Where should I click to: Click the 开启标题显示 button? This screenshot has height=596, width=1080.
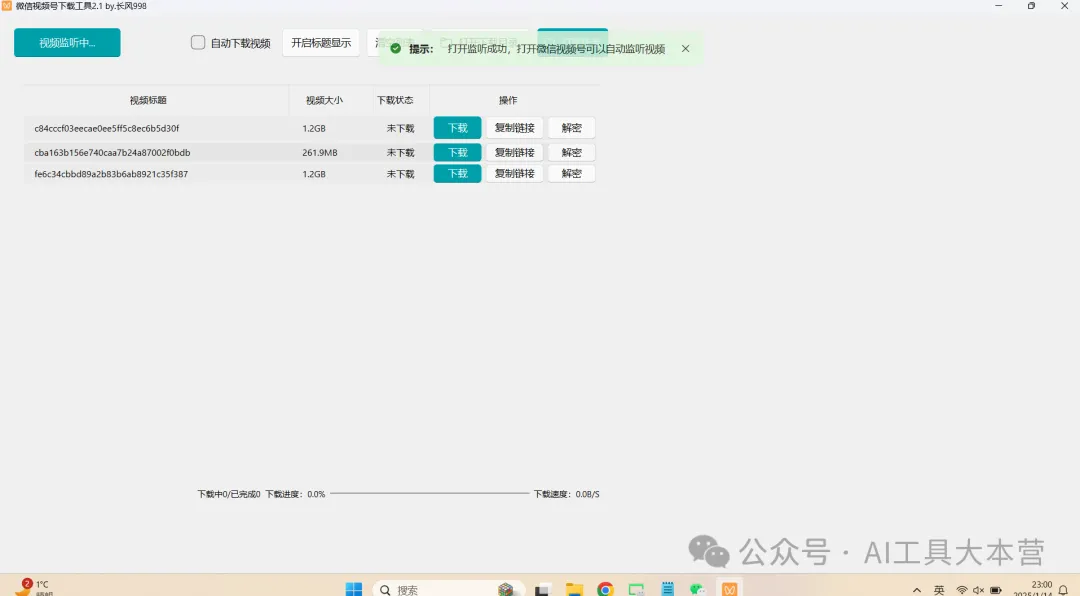tap(321, 43)
